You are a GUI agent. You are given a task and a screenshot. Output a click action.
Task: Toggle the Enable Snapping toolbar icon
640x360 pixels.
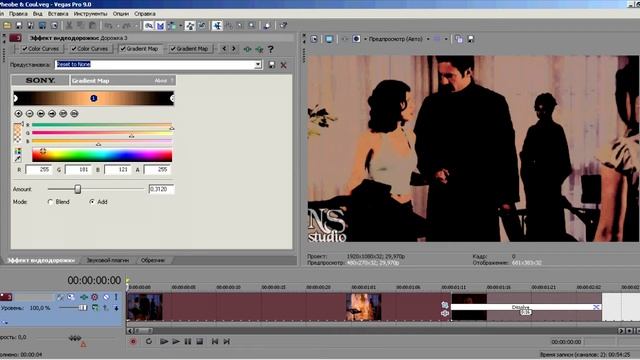point(149,26)
